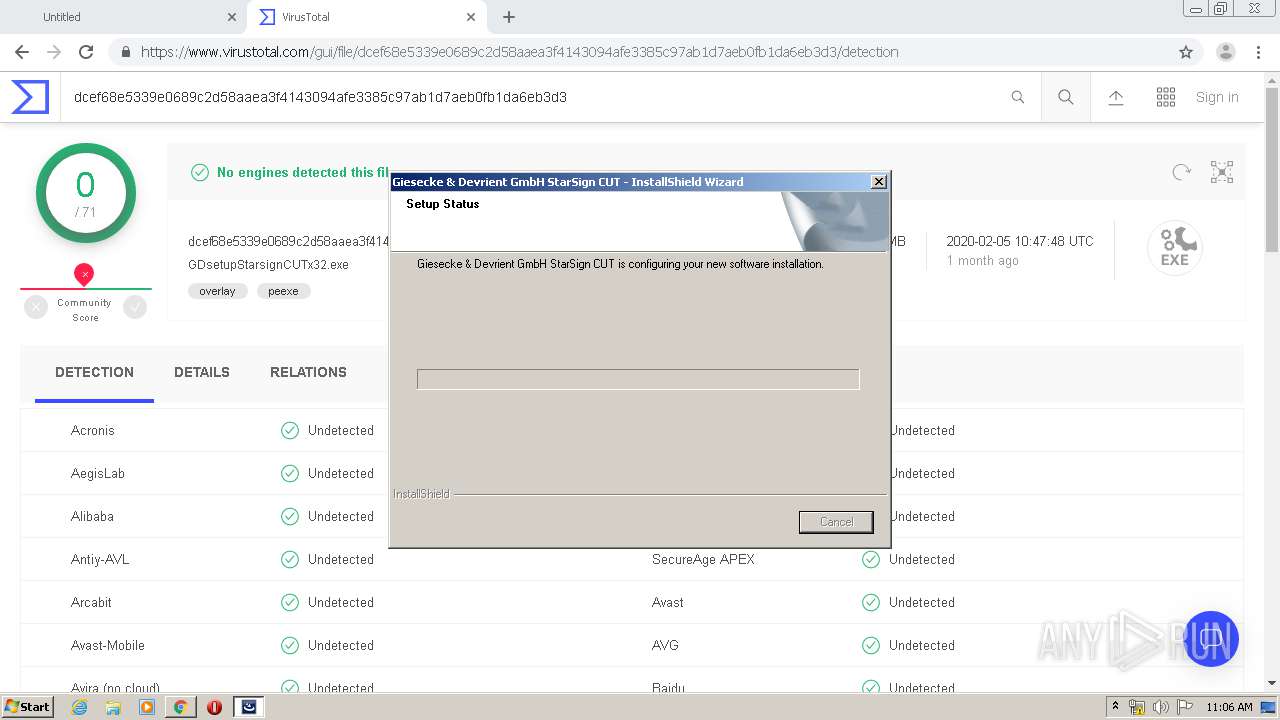Click the blue chat bubble button

[x=1211, y=639]
